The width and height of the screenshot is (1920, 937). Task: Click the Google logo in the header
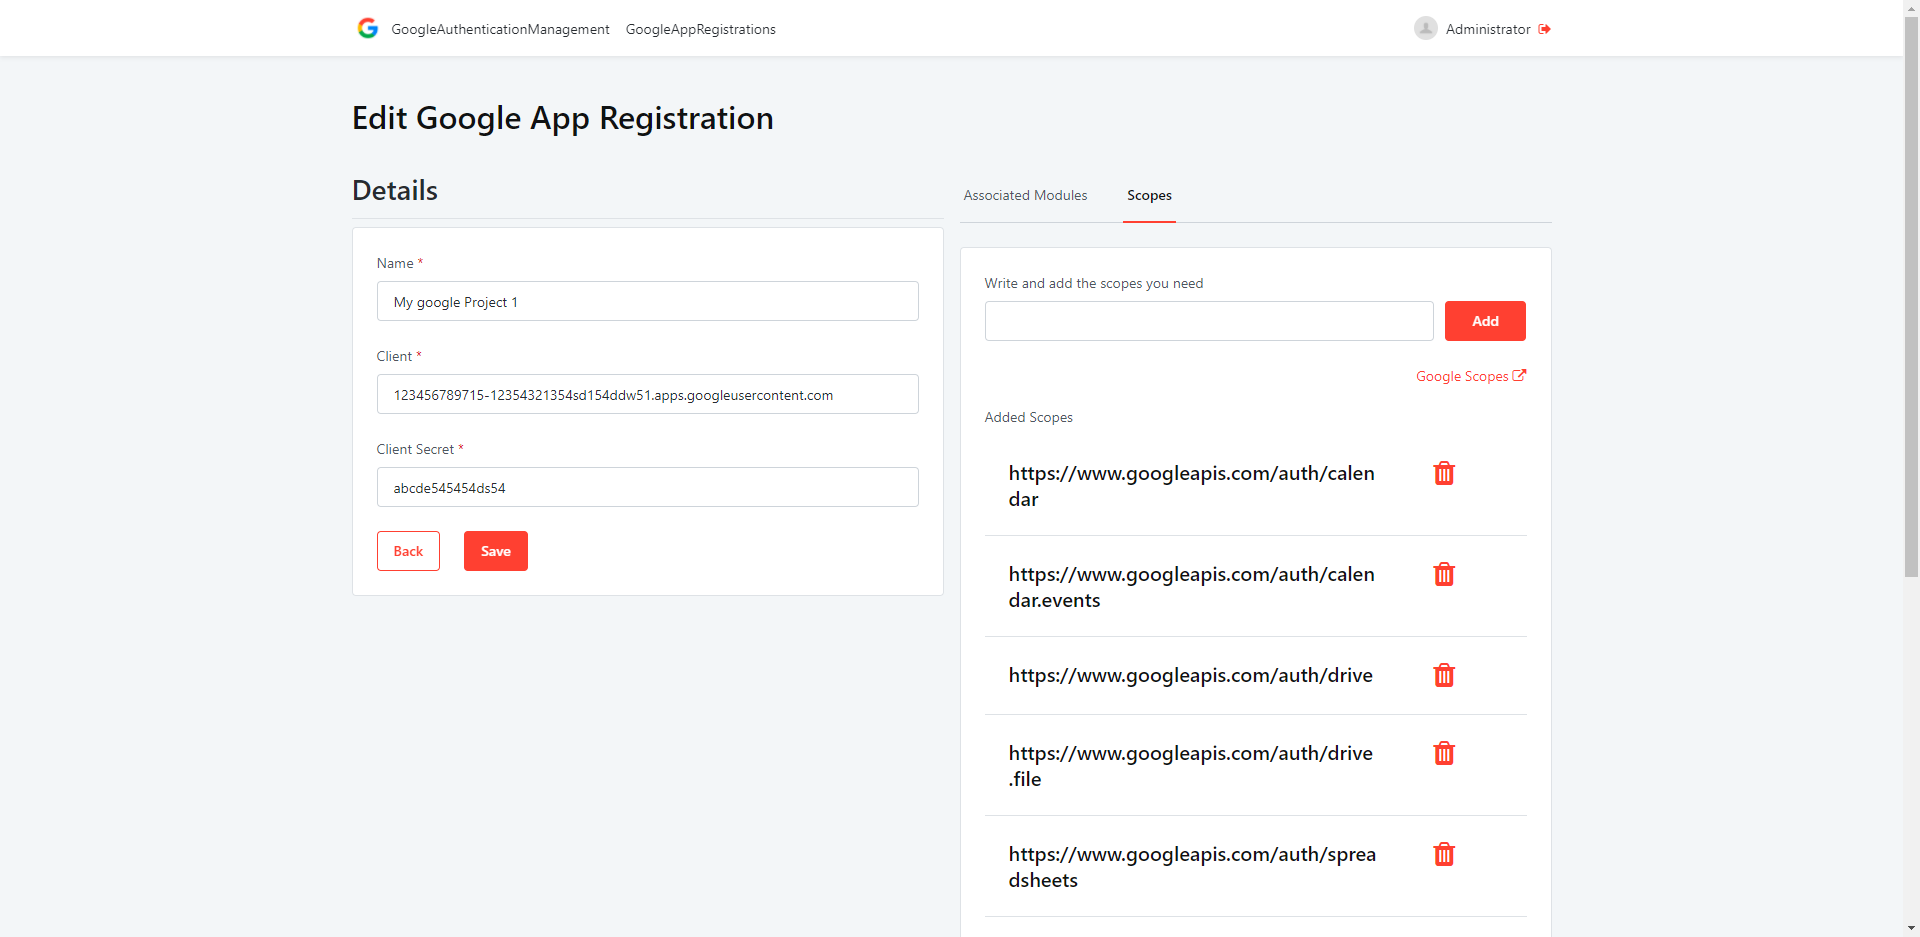pyautogui.click(x=368, y=28)
